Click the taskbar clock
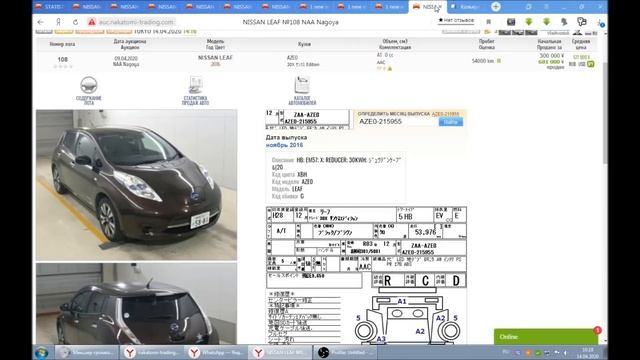This screenshot has height=360, width=640. (587, 353)
